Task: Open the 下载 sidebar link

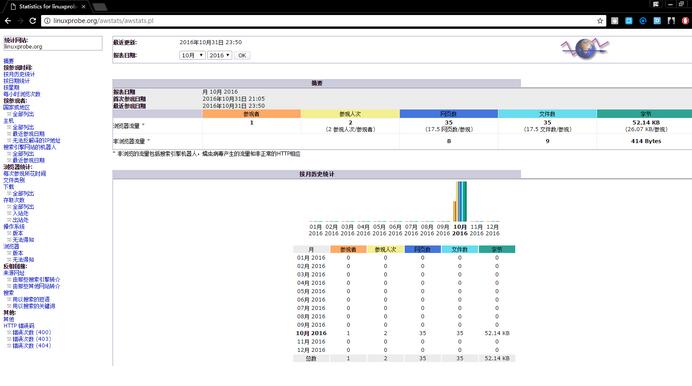Action: 8,187
